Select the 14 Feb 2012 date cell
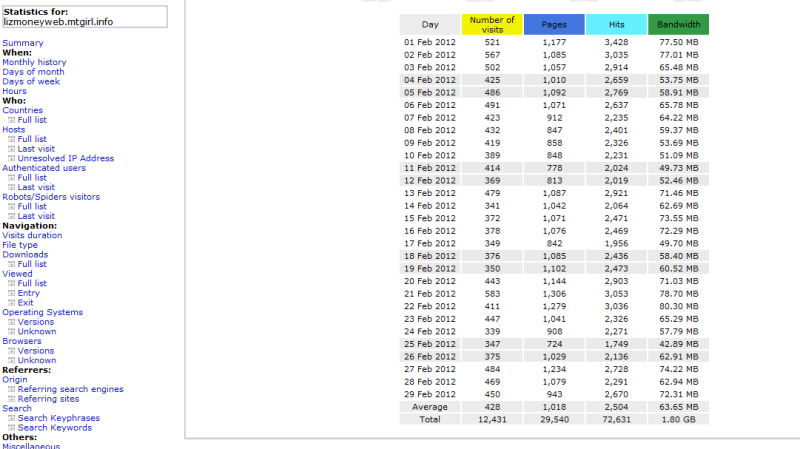 coord(430,206)
